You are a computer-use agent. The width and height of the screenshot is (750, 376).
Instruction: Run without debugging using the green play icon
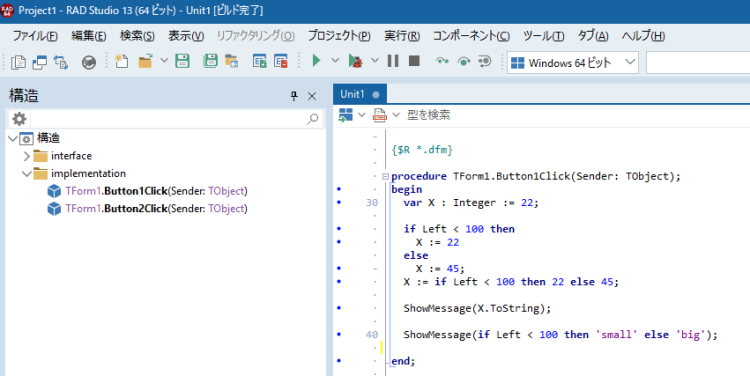[x=316, y=60]
